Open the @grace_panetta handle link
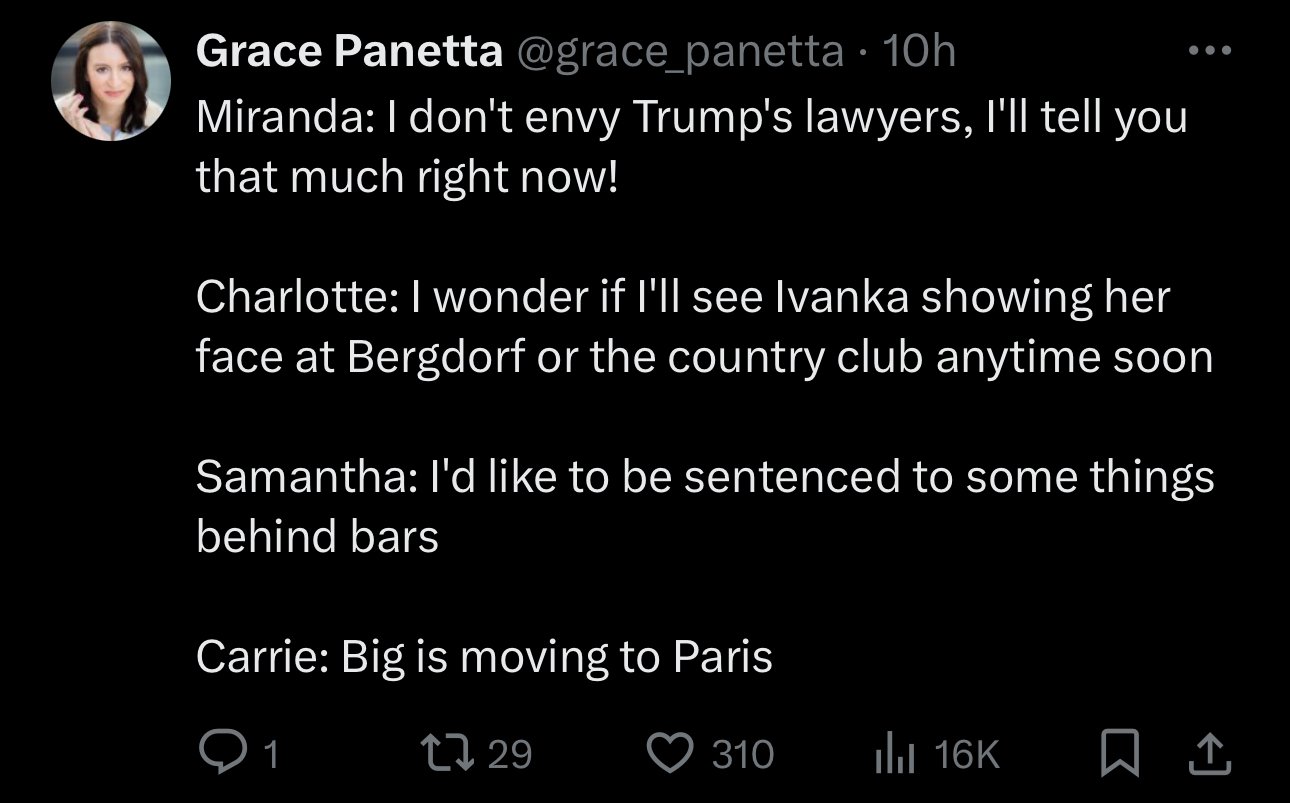Screen dimensions: 1290x803 coord(678,51)
